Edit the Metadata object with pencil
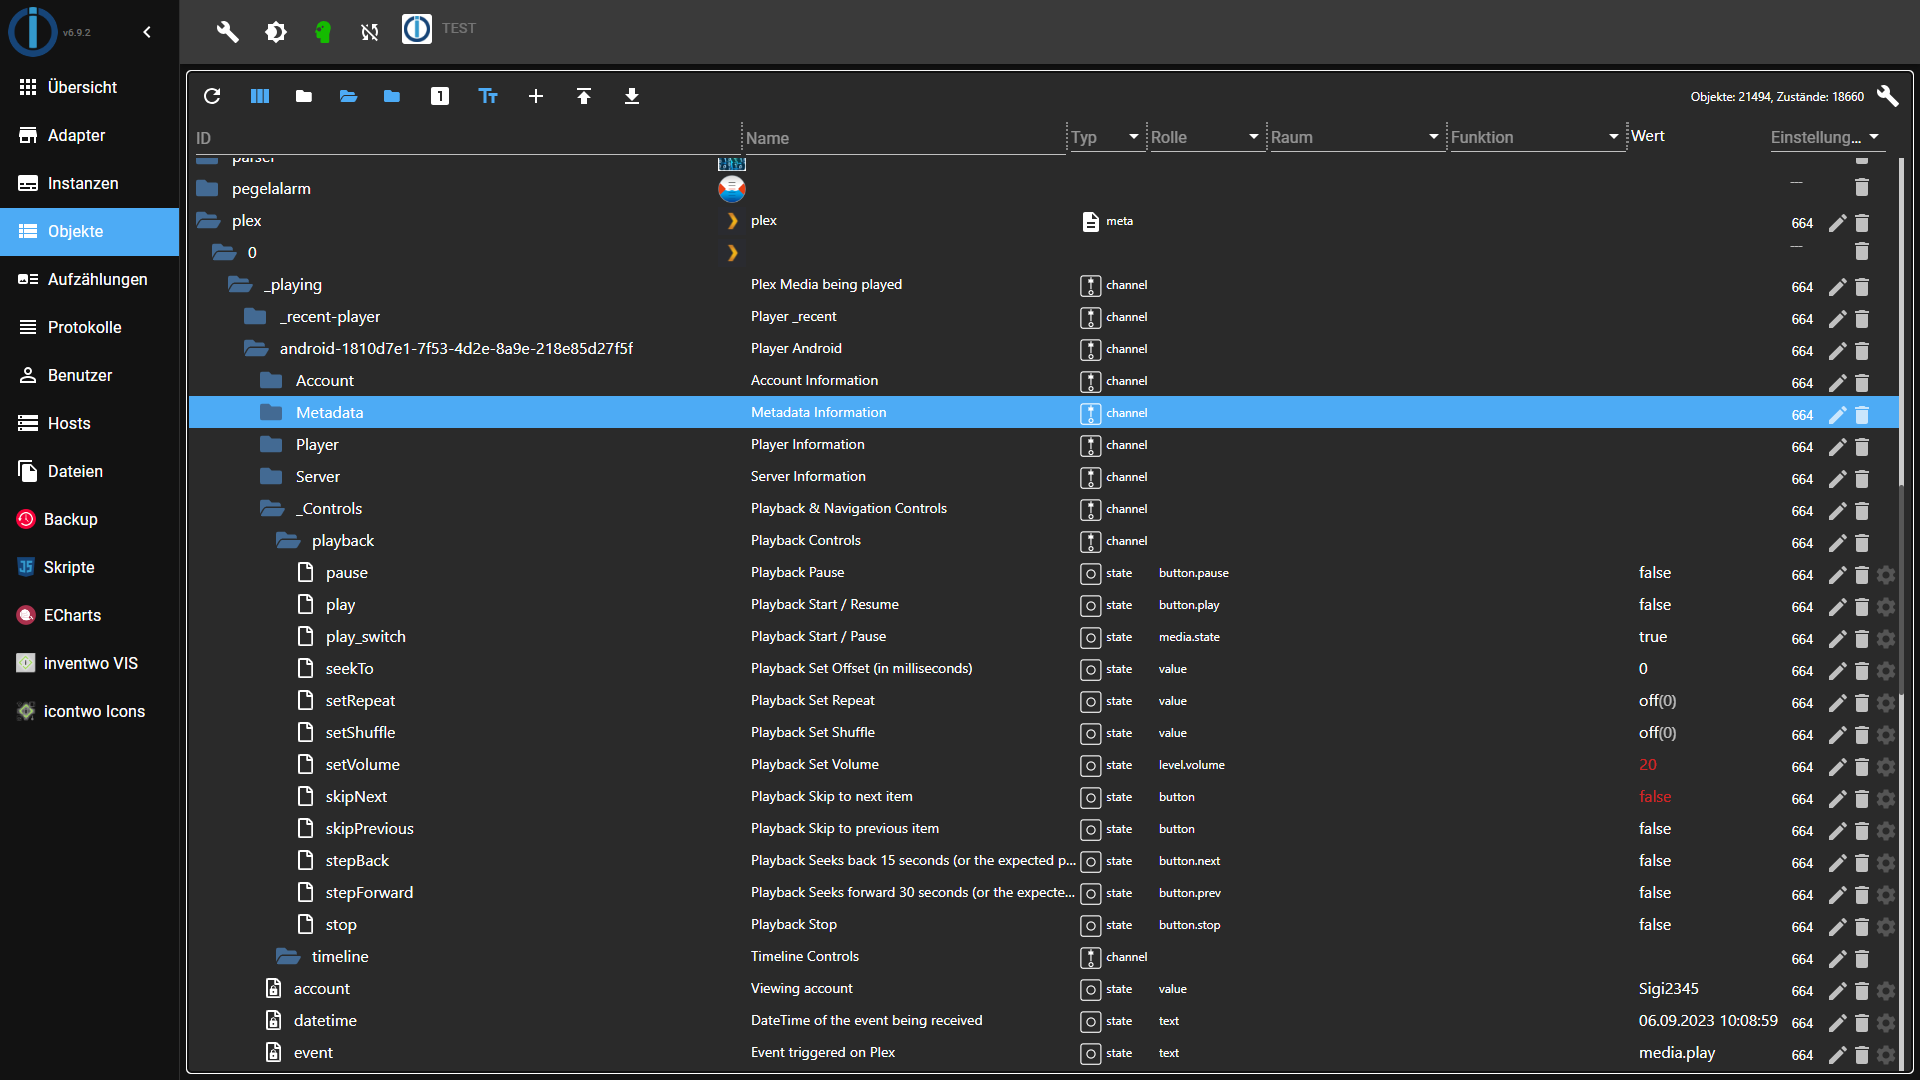This screenshot has width=1920, height=1080. (x=1837, y=414)
